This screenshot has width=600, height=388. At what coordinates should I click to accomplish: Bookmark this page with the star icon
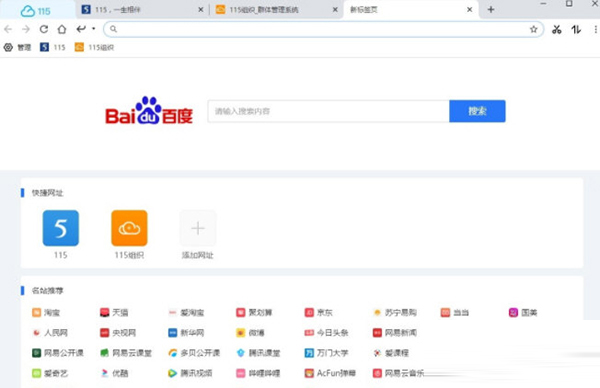coord(533,29)
